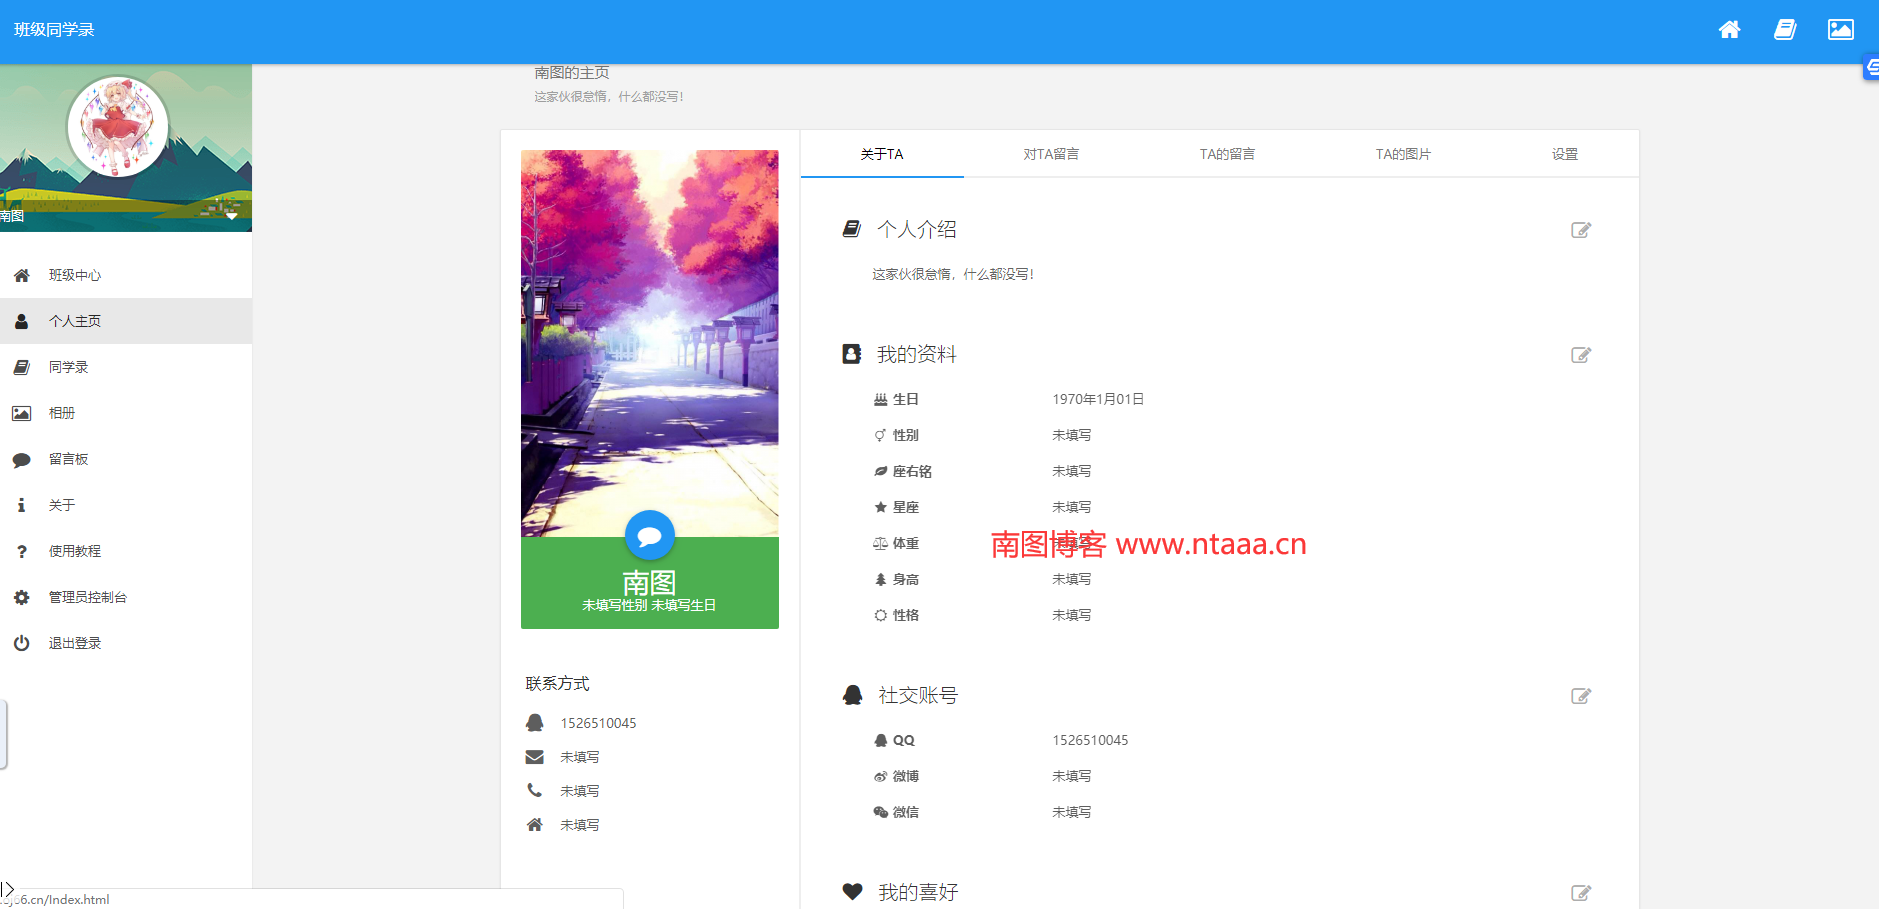Click the blue chat bubble button

(x=649, y=536)
